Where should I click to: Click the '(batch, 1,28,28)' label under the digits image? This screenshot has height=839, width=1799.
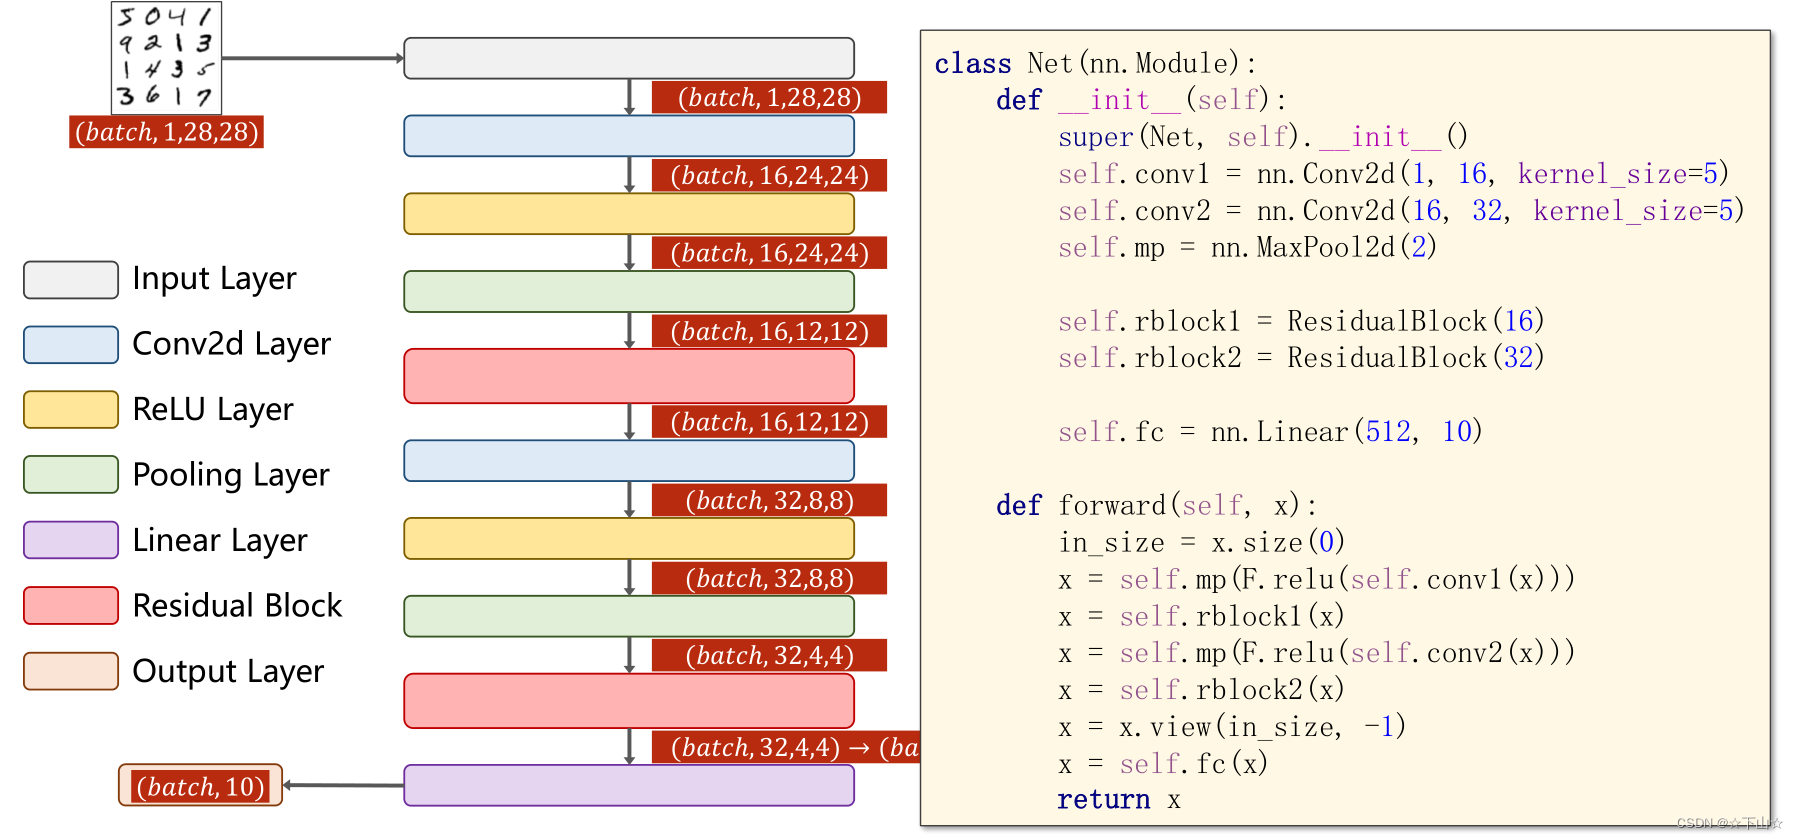(x=166, y=132)
